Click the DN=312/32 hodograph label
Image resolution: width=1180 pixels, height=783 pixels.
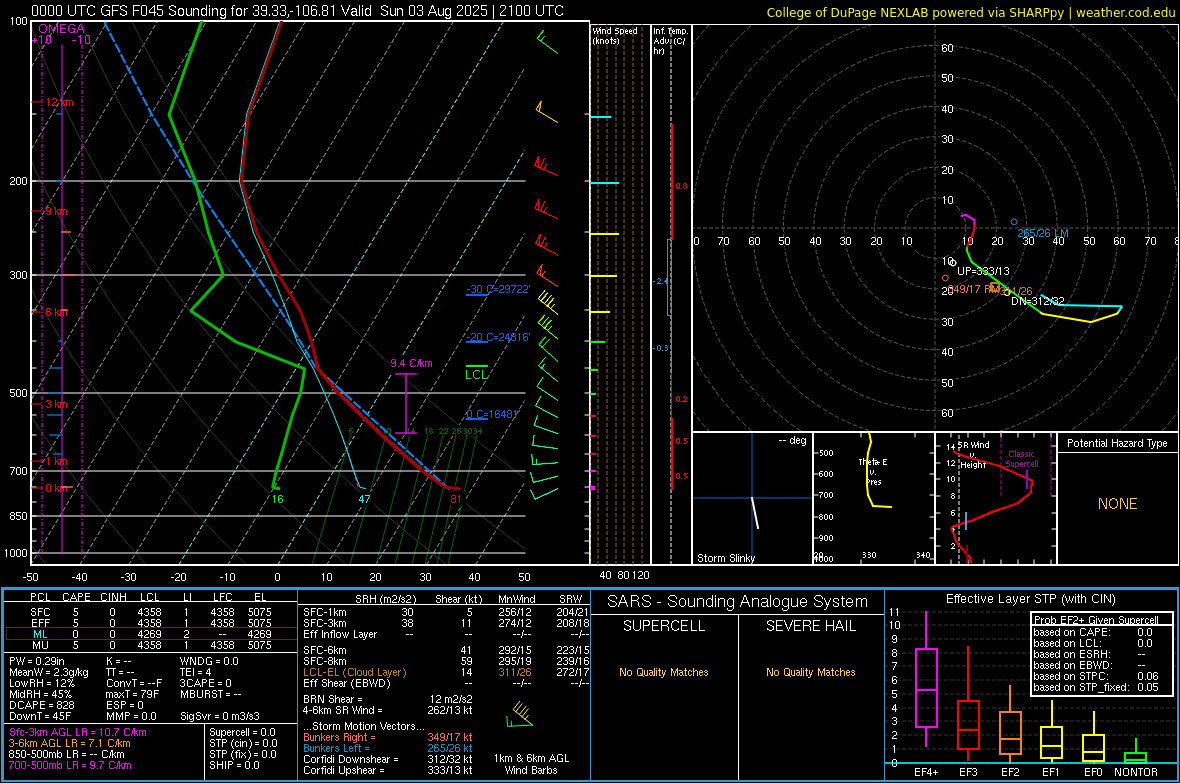[x=1038, y=301]
